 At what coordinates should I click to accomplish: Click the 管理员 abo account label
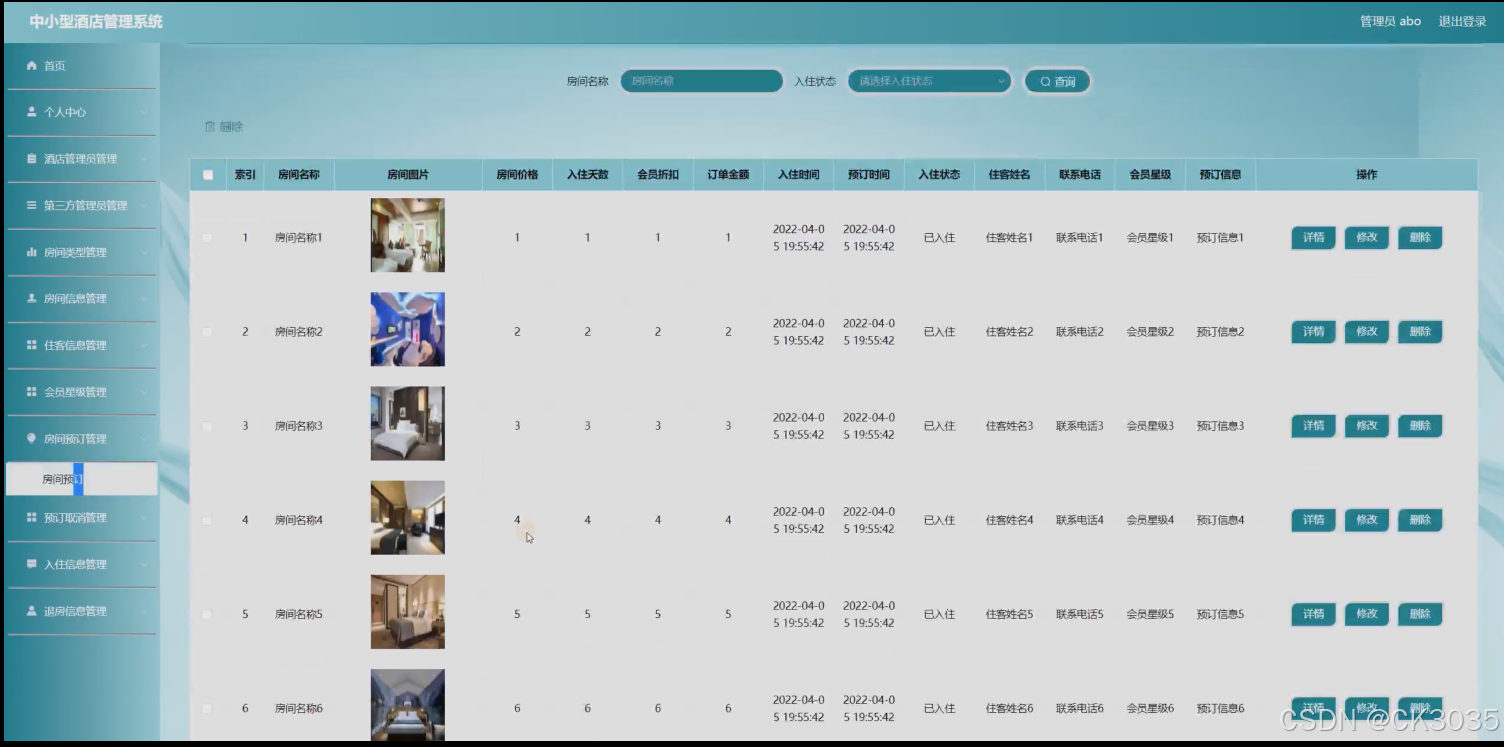1390,21
